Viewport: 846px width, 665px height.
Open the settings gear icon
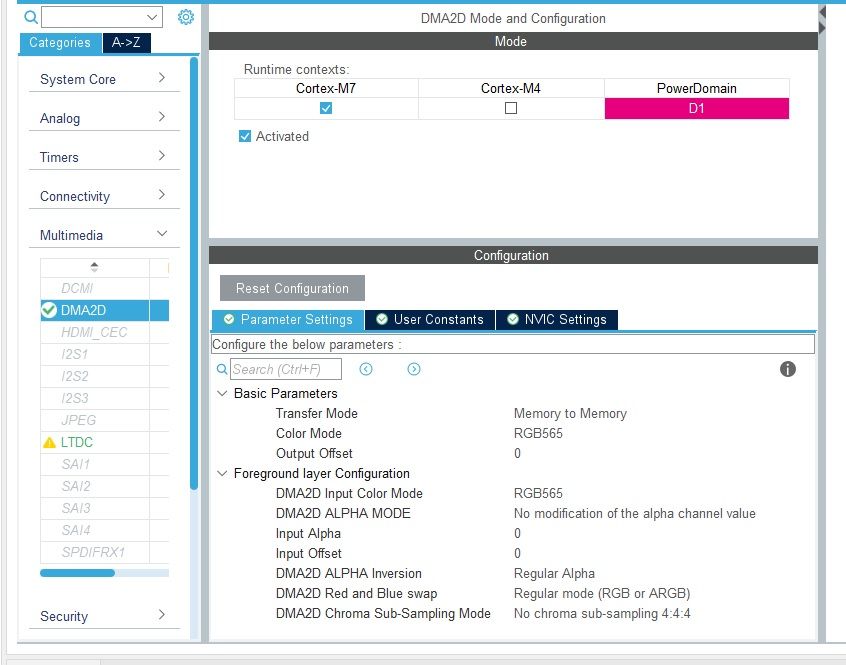pos(186,17)
